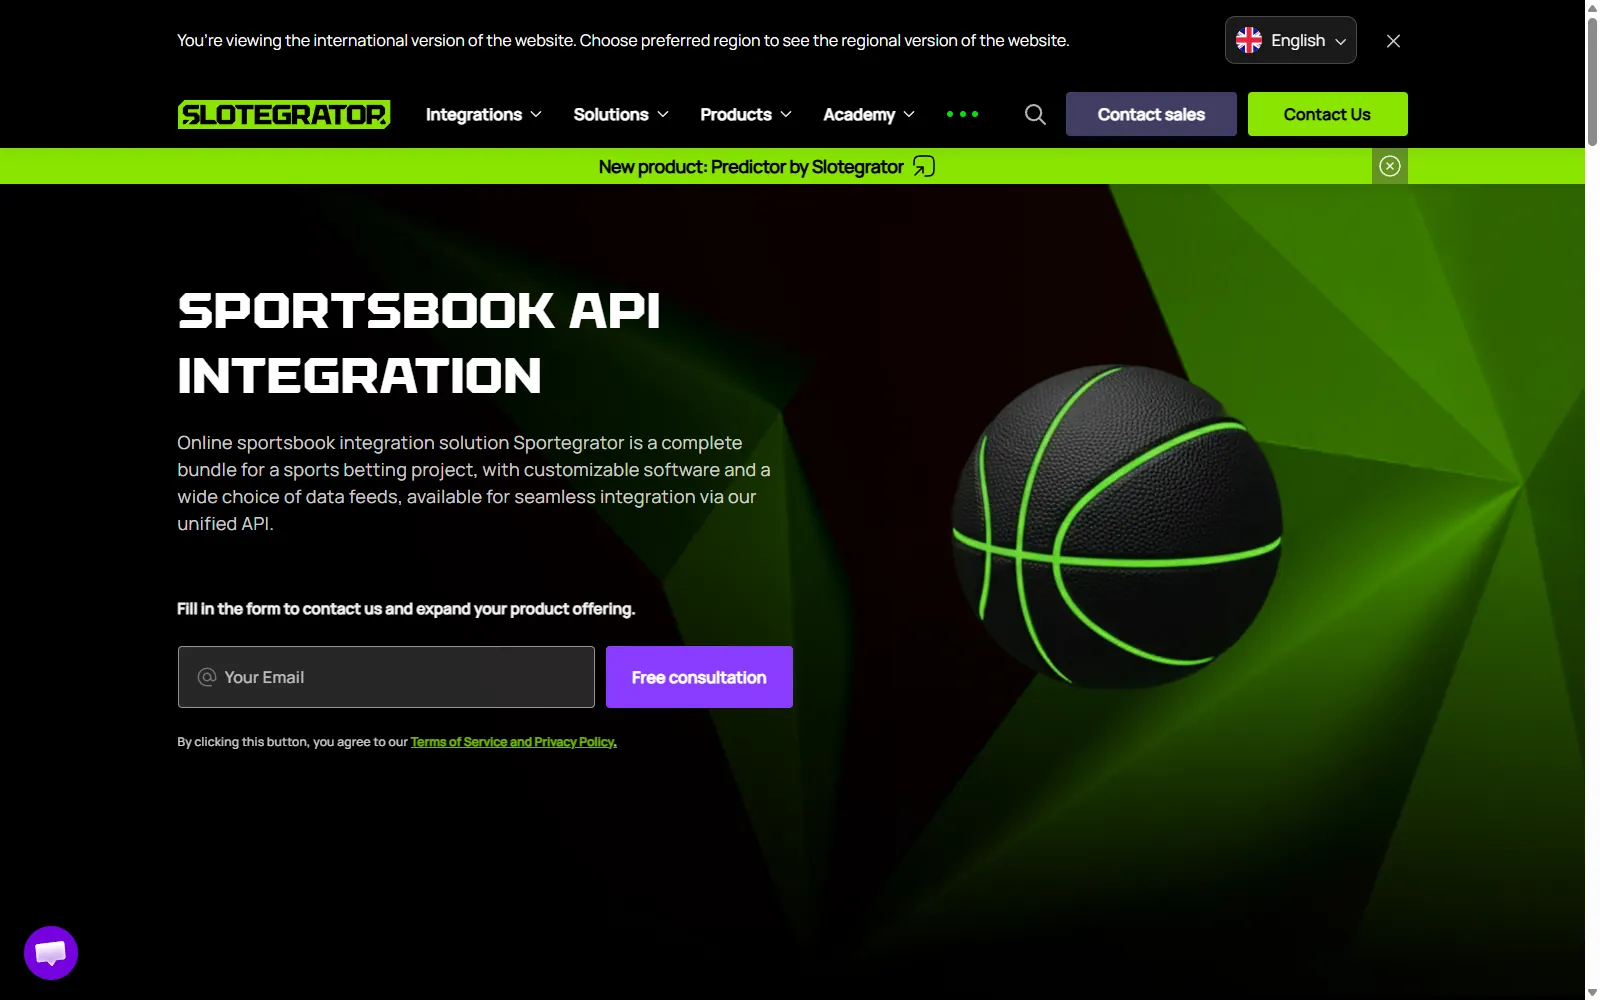Image resolution: width=1600 pixels, height=1000 pixels.
Task: Focus the Your Email input field
Action: pyautogui.click(x=386, y=677)
